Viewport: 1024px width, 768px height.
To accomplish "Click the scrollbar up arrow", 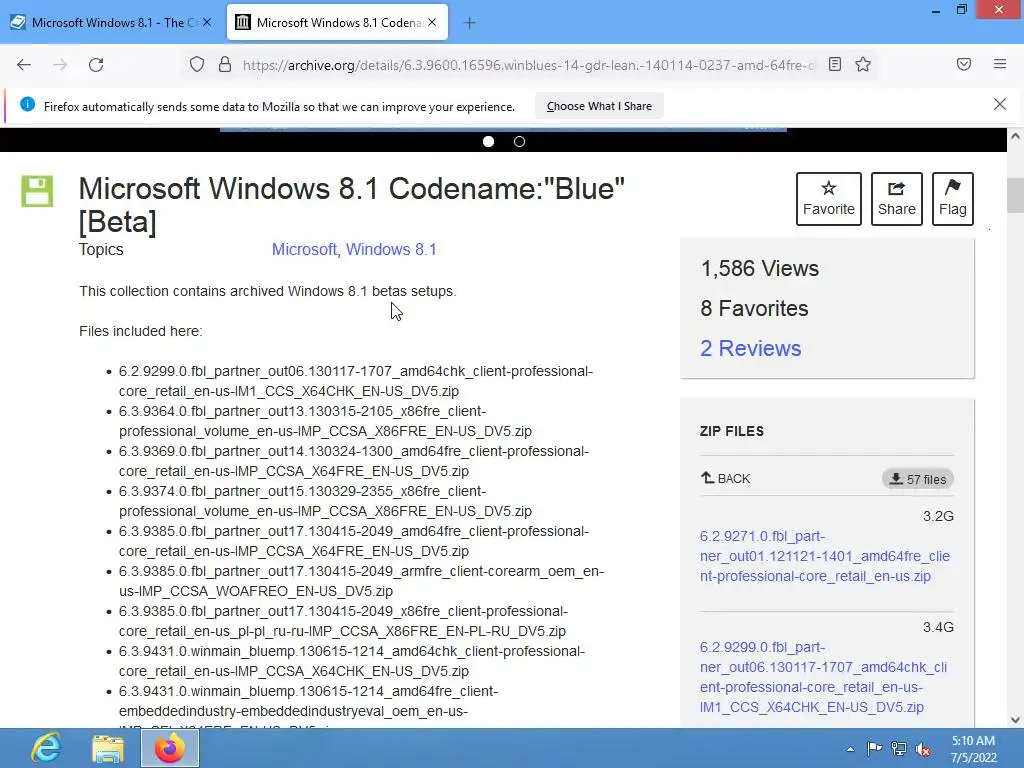I will [x=1015, y=136].
